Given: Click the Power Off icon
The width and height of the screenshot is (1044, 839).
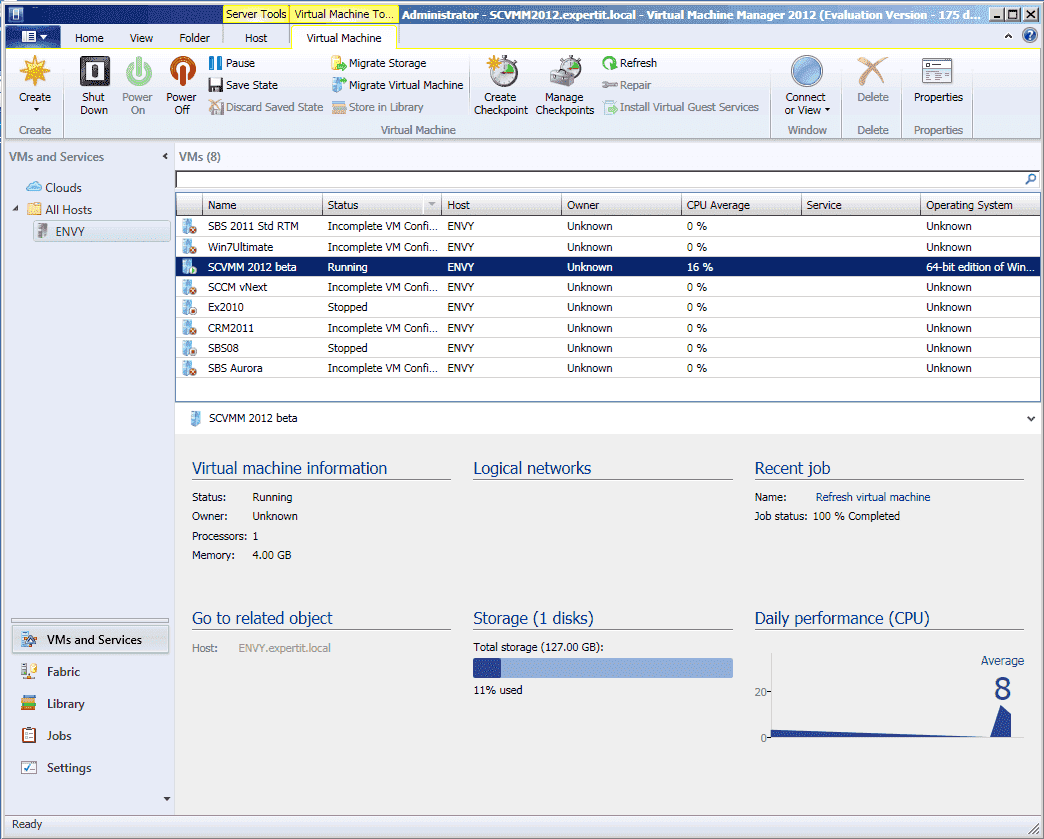Looking at the screenshot, I should (182, 71).
